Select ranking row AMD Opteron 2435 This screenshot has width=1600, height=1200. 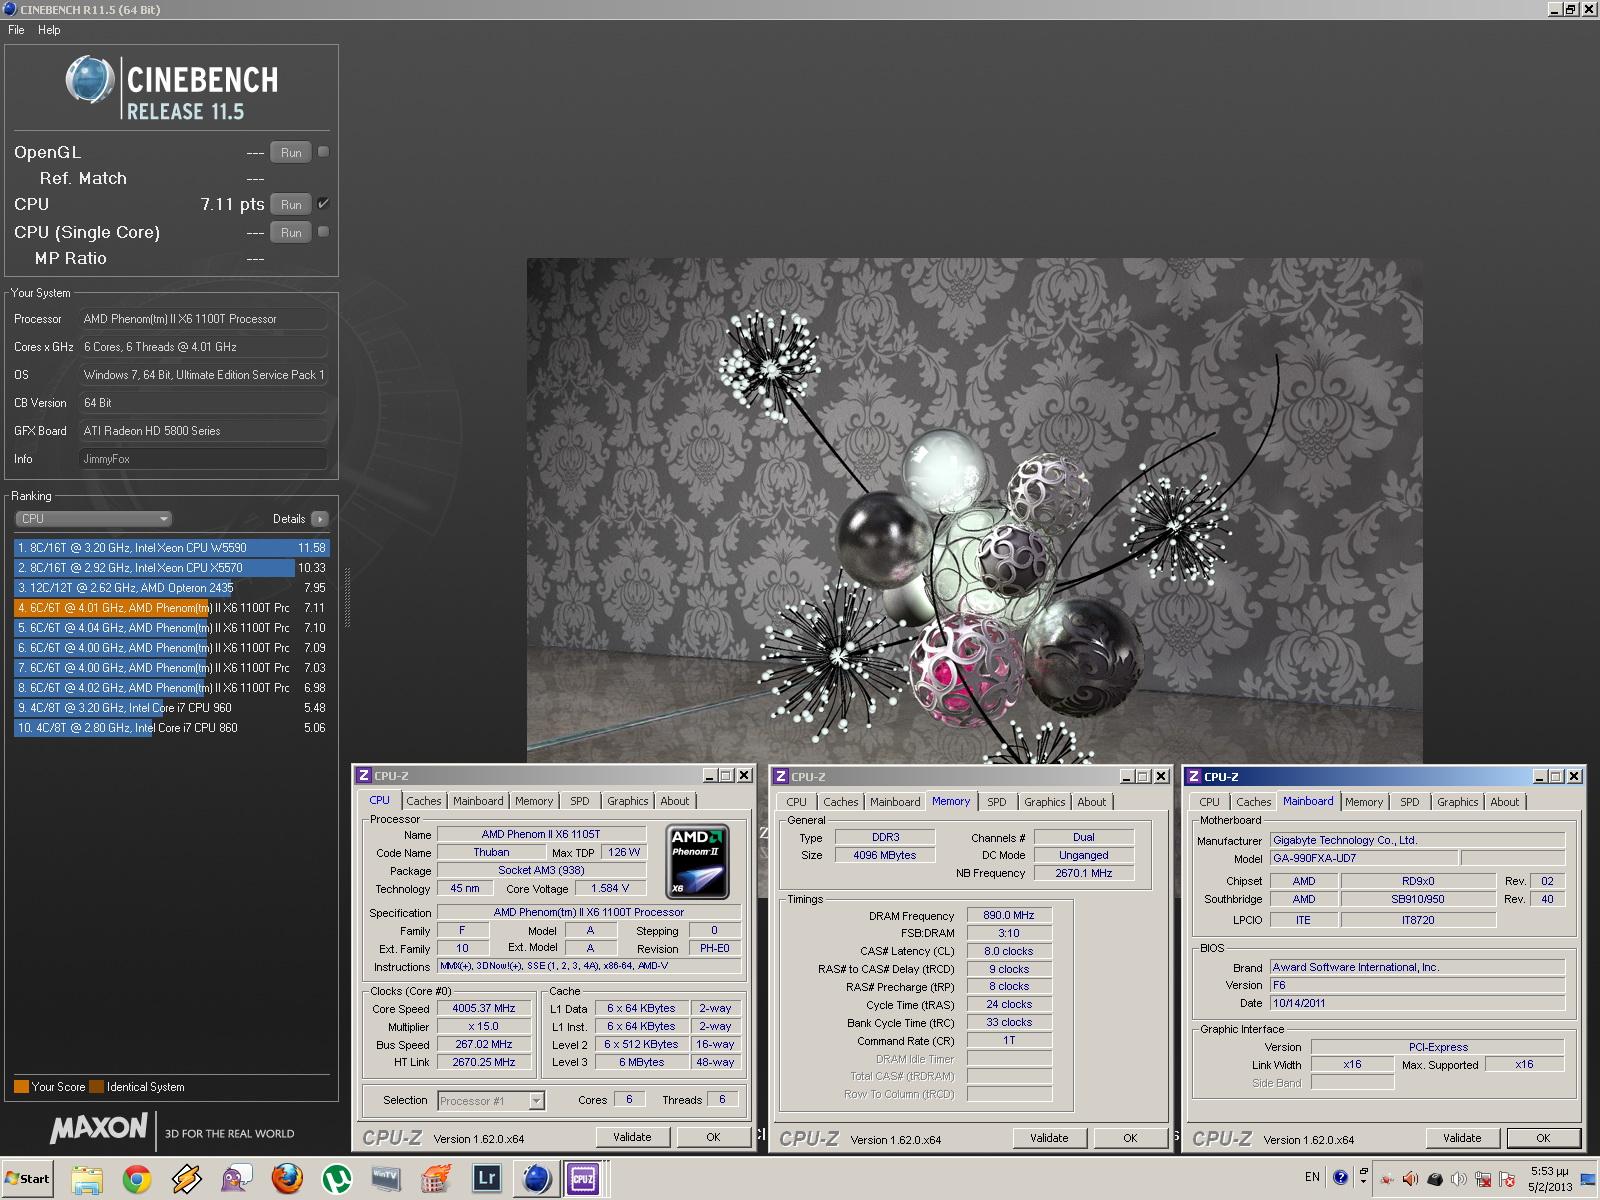coord(171,588)
